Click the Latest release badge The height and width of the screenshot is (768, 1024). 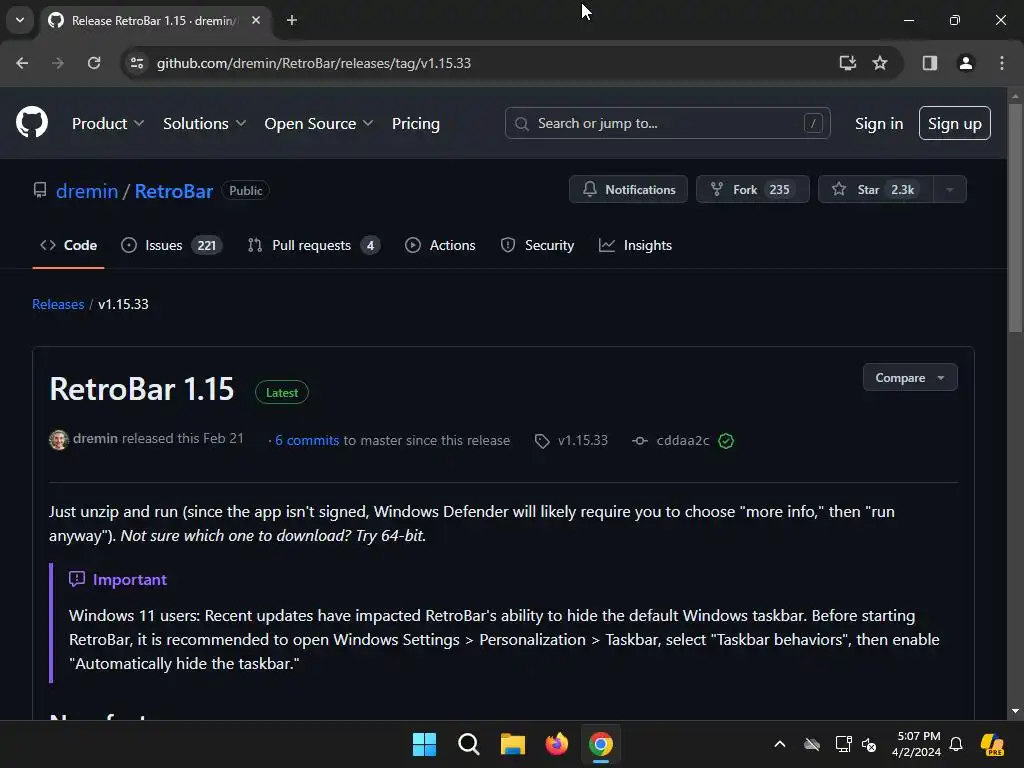point(281,392)
